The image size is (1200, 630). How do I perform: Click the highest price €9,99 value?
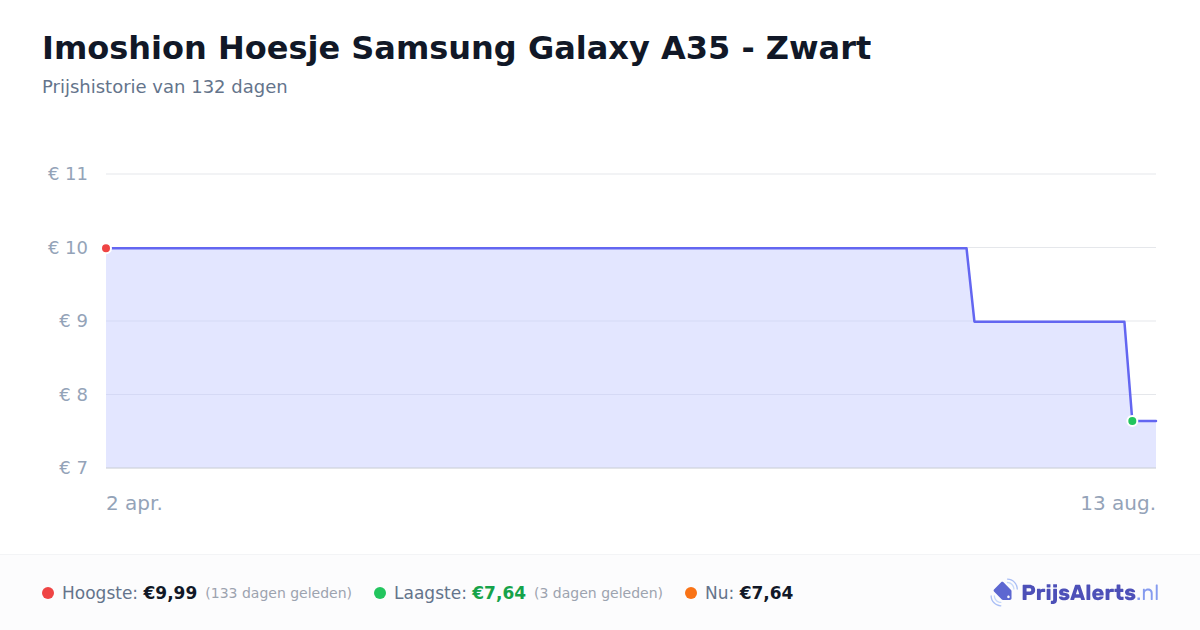click(170, 593)
